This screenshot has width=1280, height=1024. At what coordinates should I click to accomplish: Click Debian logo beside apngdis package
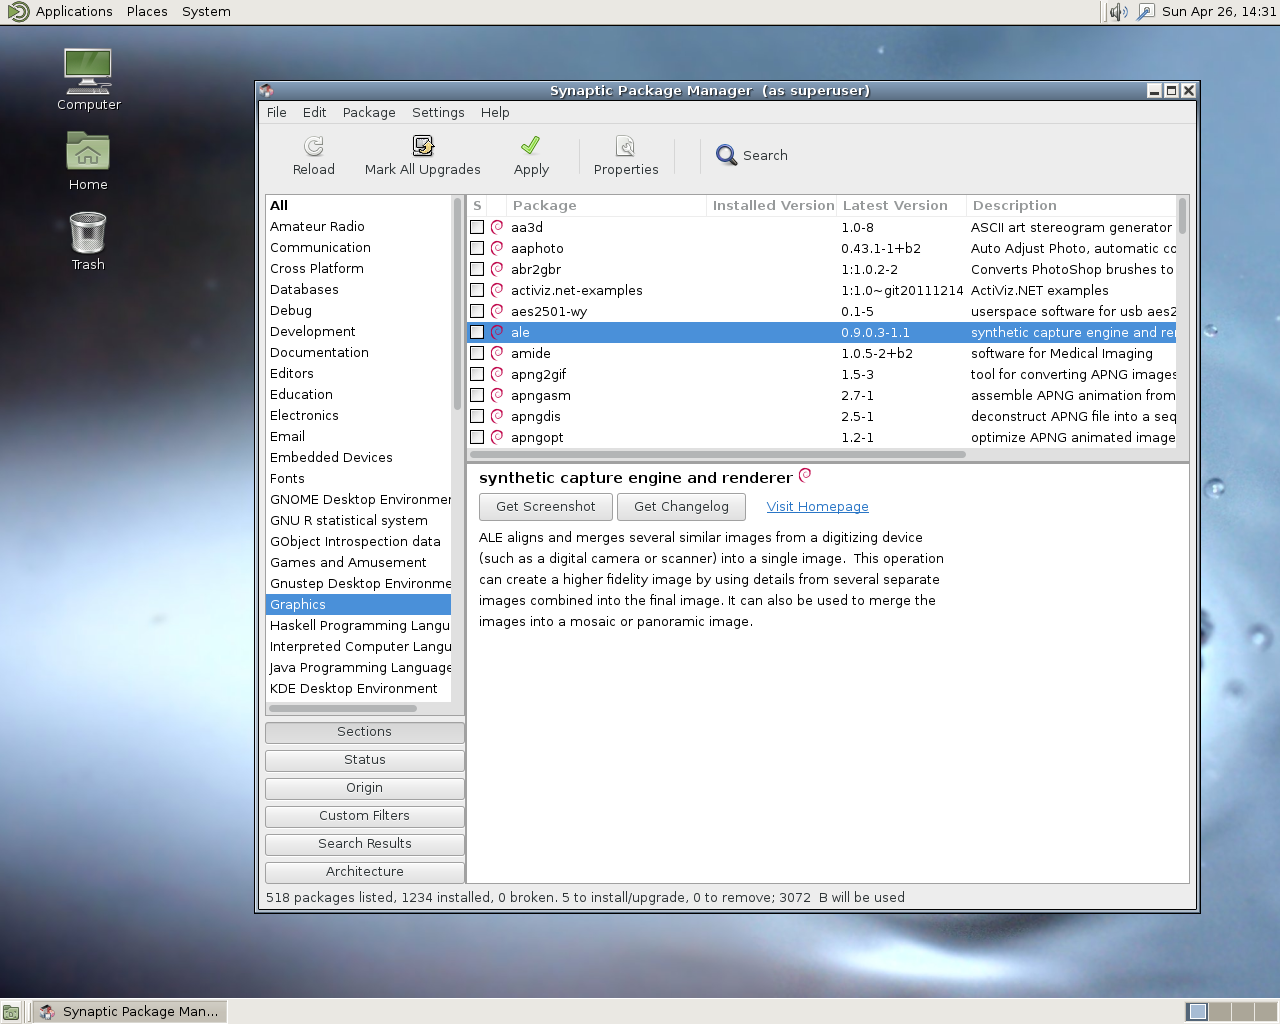pos(497,416)
